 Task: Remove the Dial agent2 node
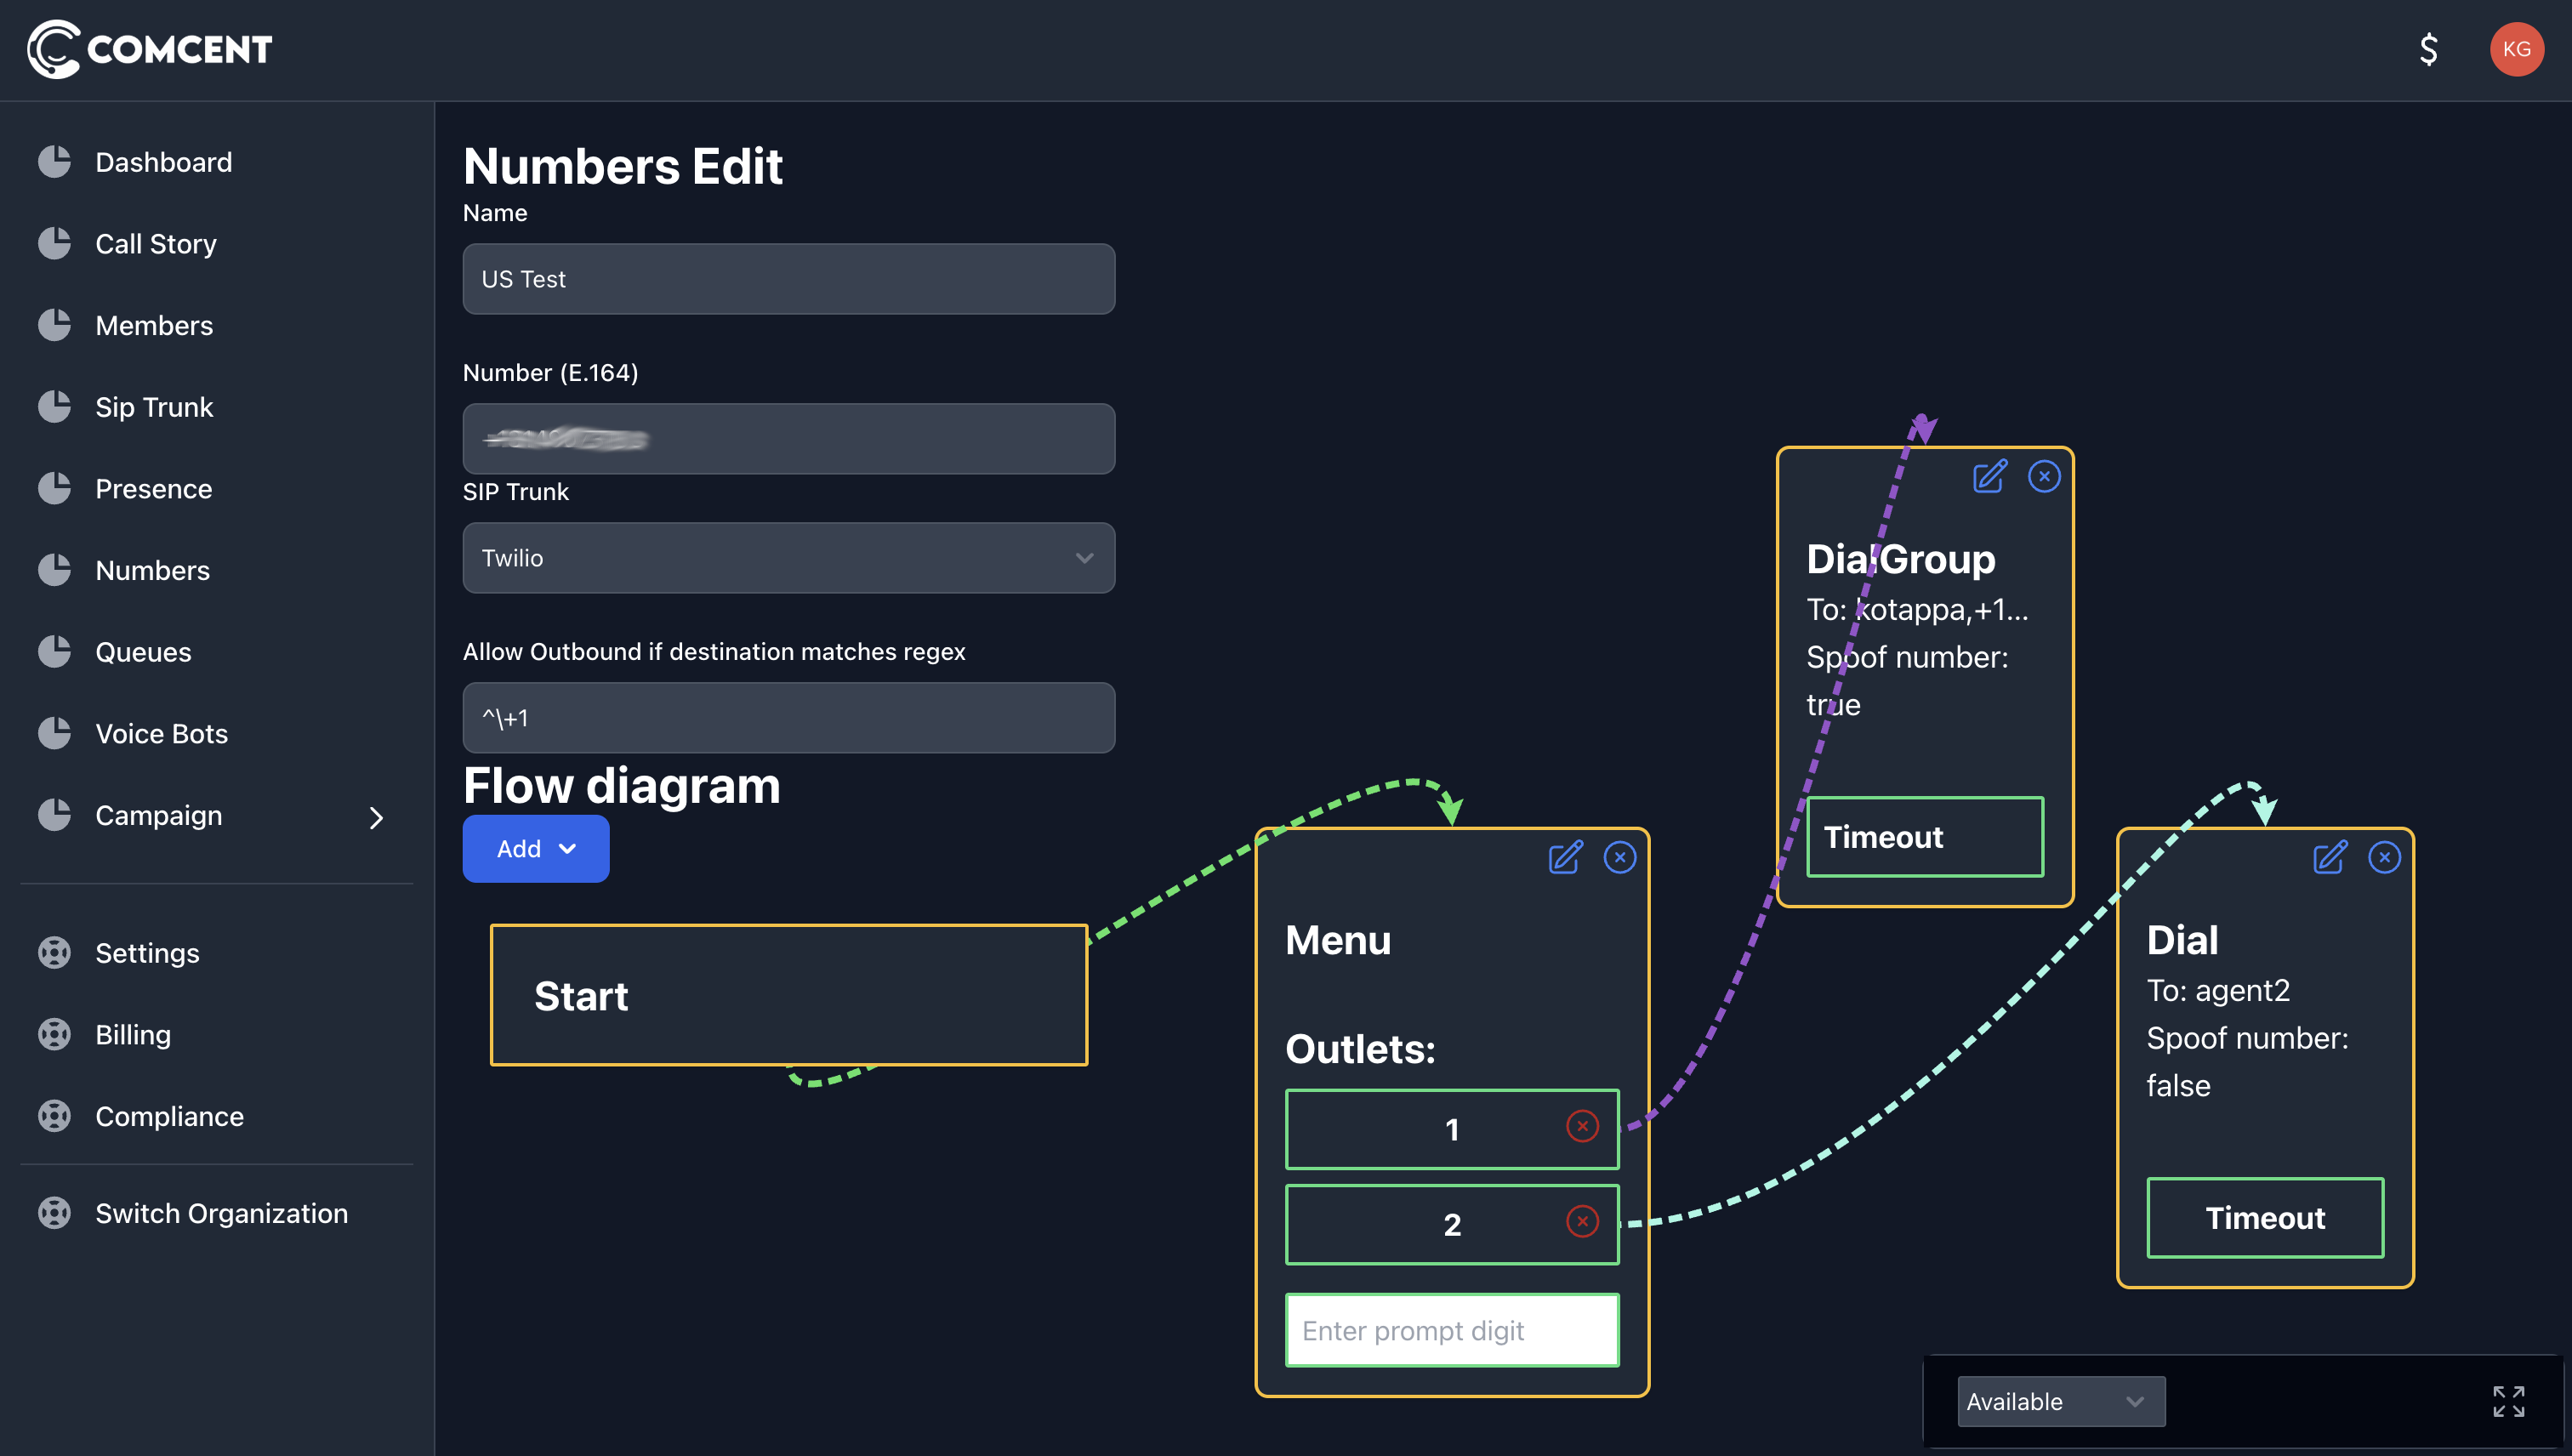[2385, 857]
